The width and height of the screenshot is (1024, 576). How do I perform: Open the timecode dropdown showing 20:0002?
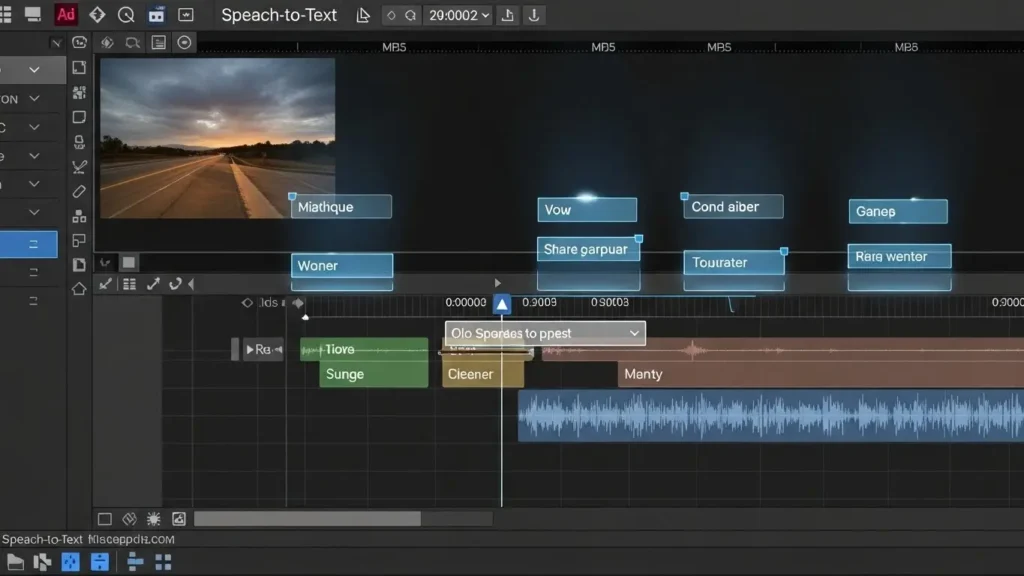click(457, 15)
